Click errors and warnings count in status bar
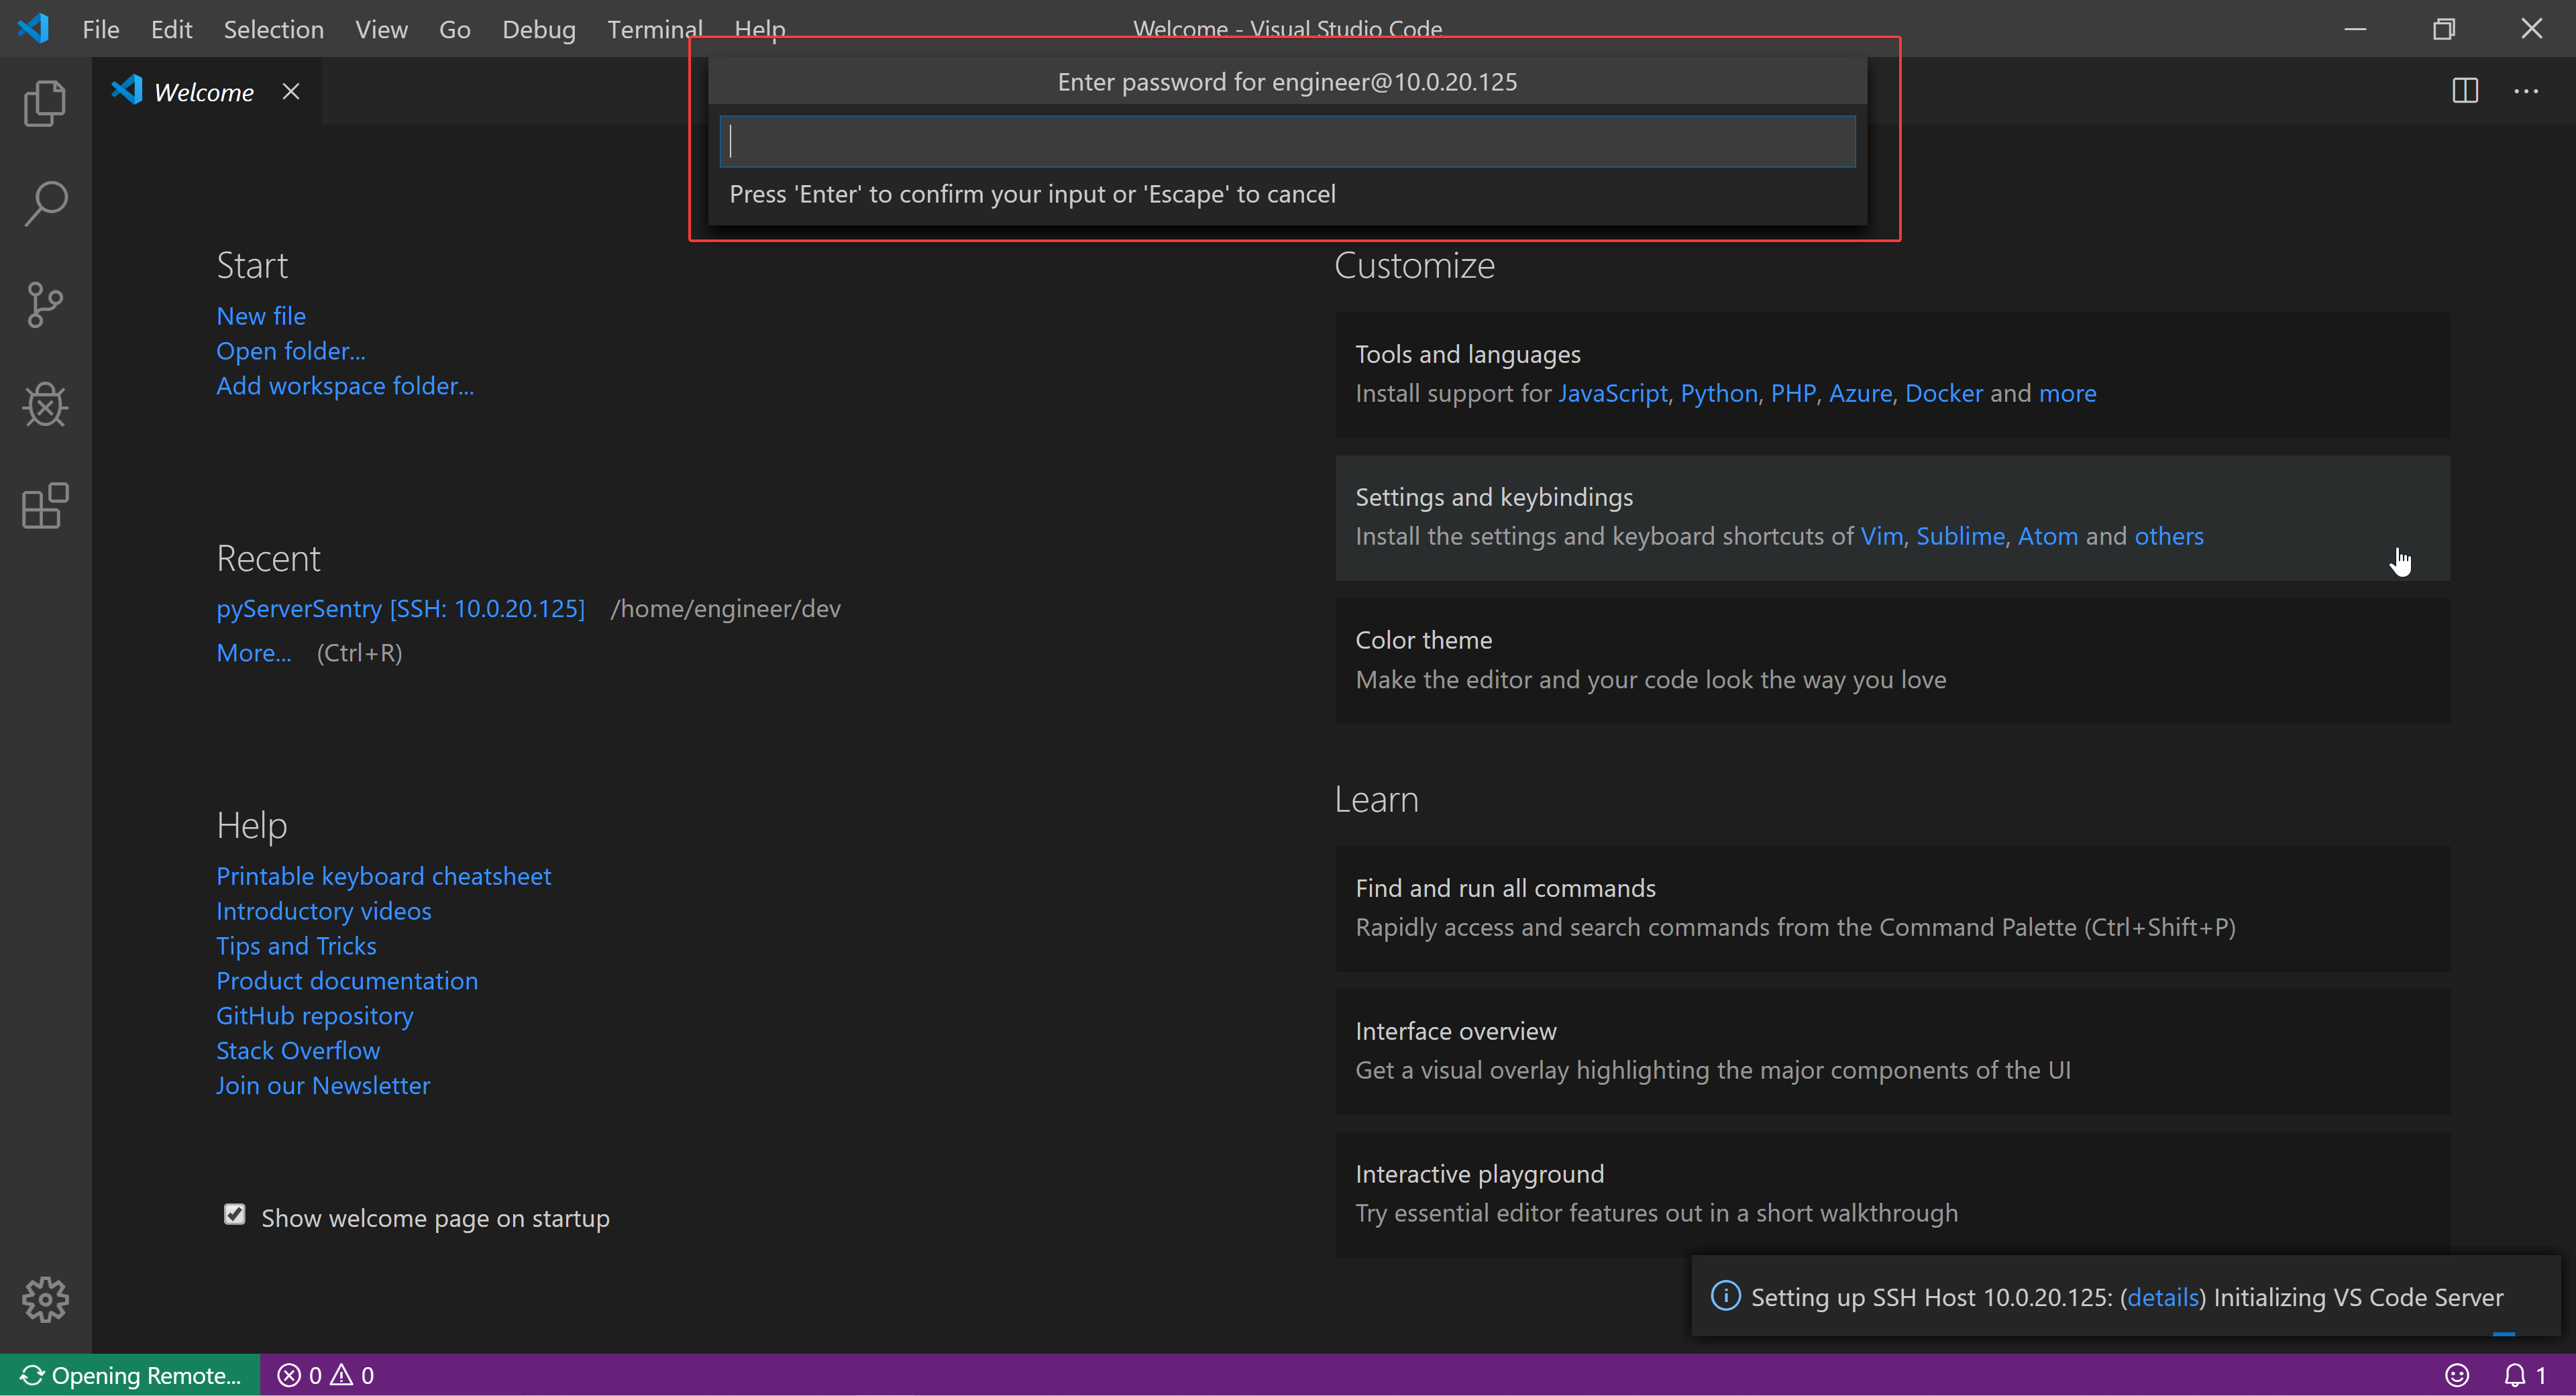The image size is (2576, 1396). 326,1375
